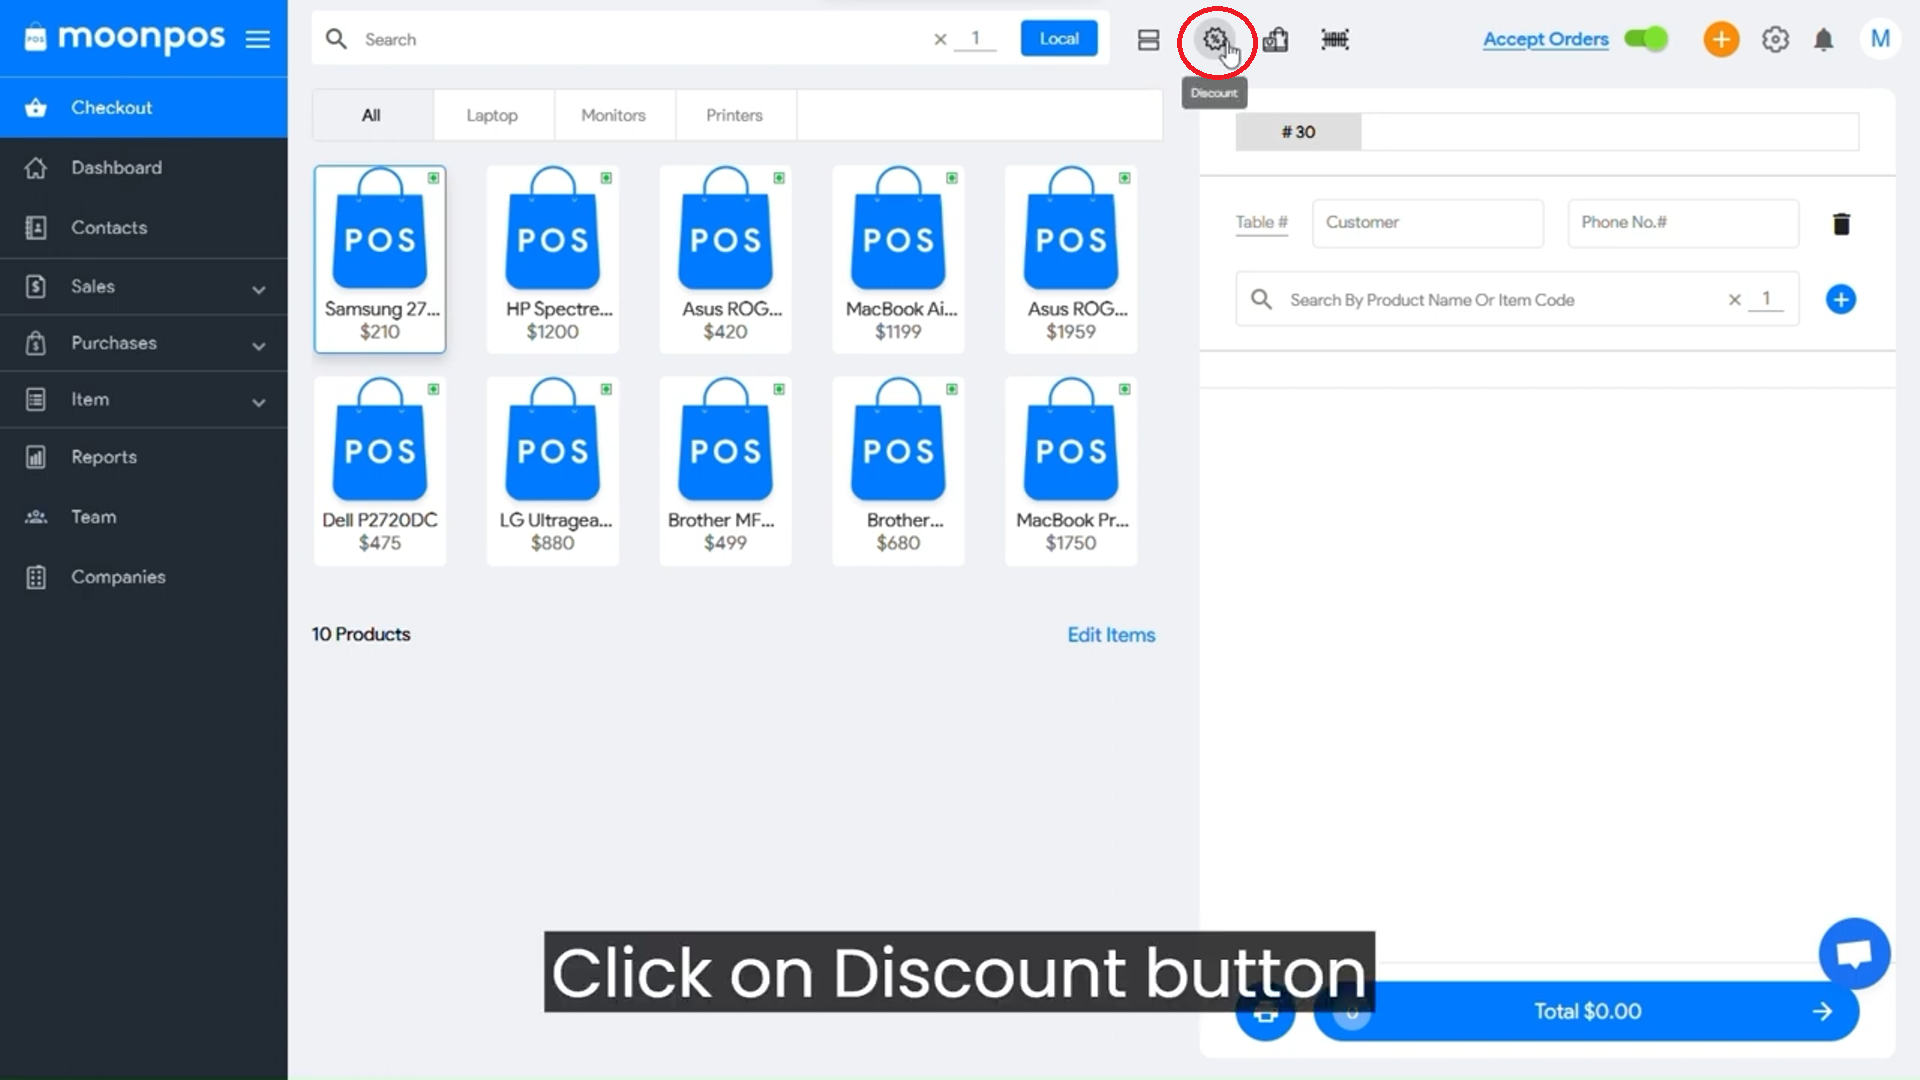Click the Total $0.00 checkout button
The width and height of the screenshot is (1920, 1080).
pos(1587,1011)
